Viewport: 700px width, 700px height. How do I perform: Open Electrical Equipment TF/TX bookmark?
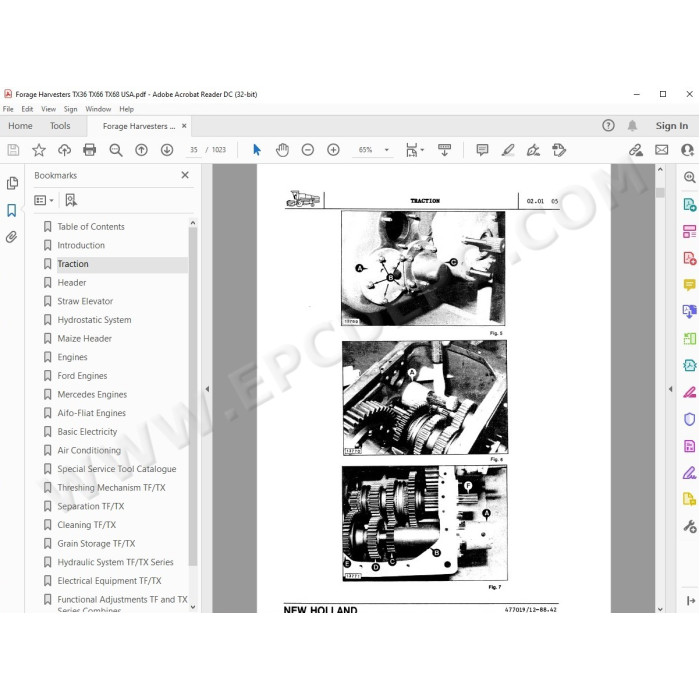(x=109, y=581)
